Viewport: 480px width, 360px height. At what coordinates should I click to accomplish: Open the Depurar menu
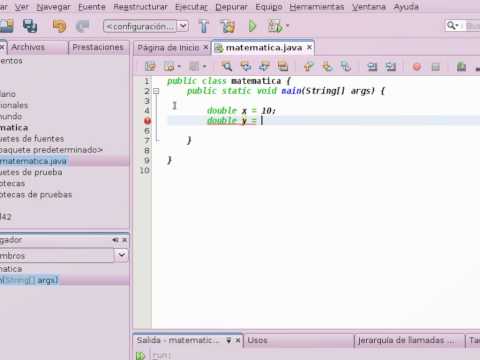pyautogui.click(x=231, y=7)
